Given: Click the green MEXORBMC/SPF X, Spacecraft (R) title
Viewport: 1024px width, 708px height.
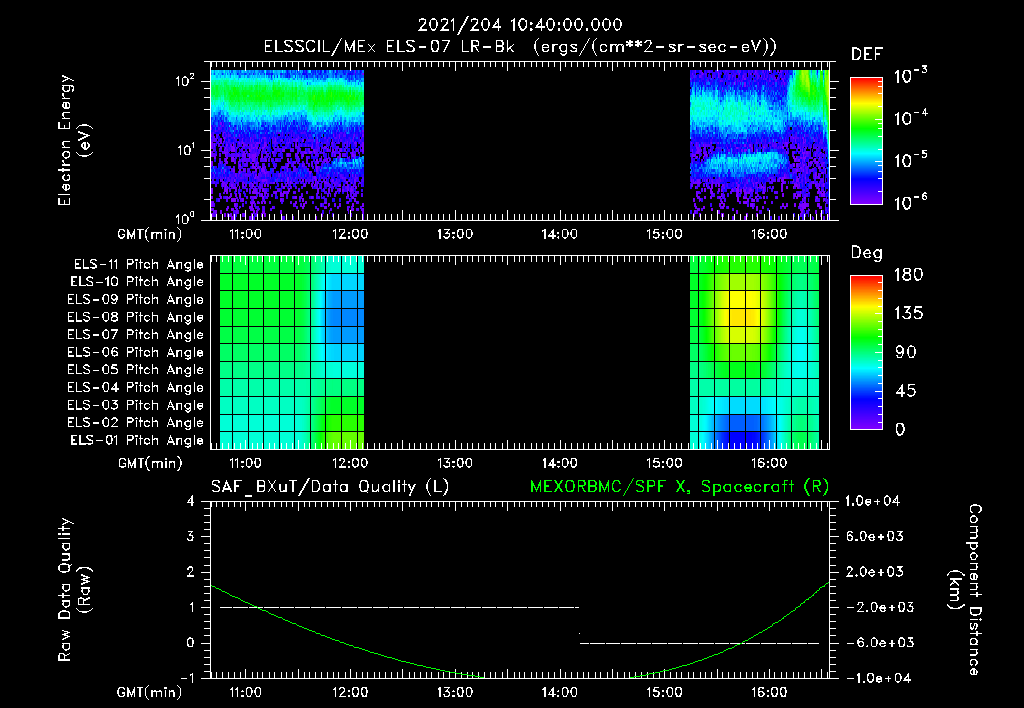Looking at the screenshot, I should 679,487.
